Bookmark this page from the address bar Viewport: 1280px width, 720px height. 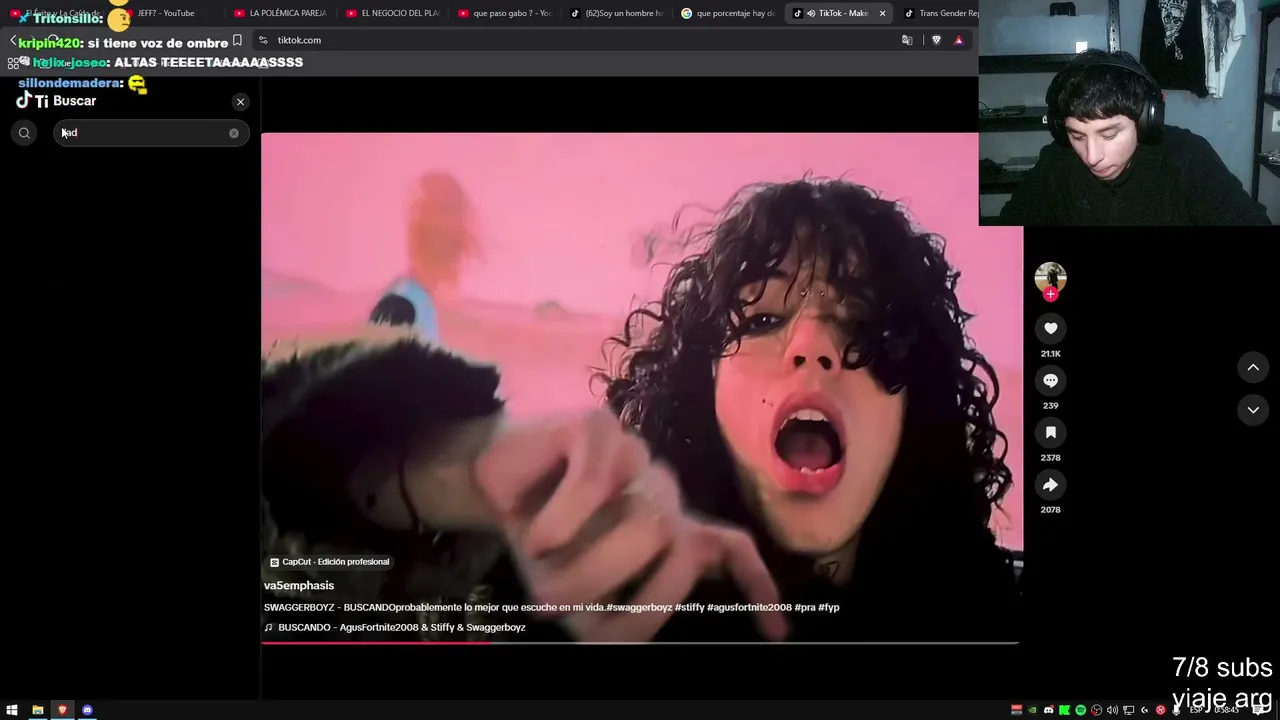tap(237, 40)
